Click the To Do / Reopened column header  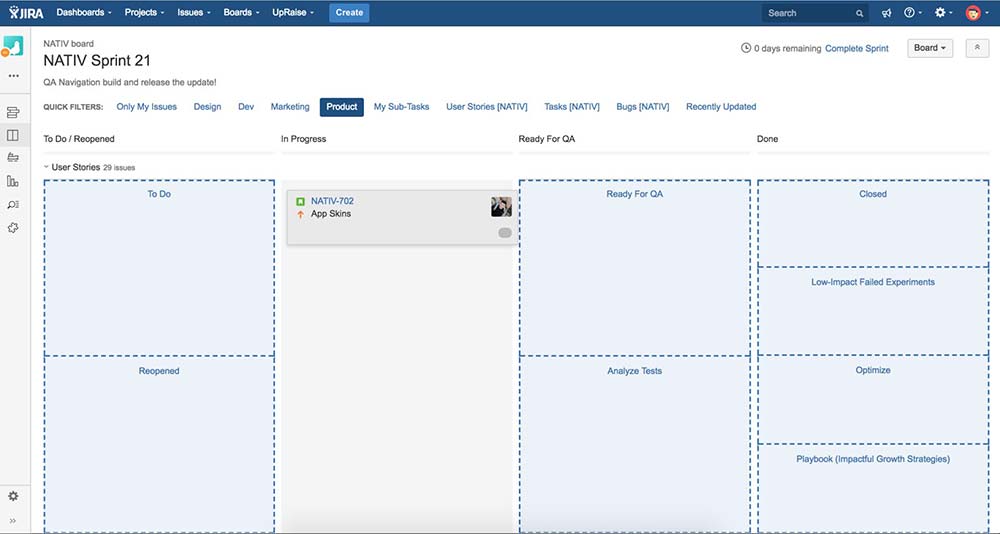(x=79, y=138)
